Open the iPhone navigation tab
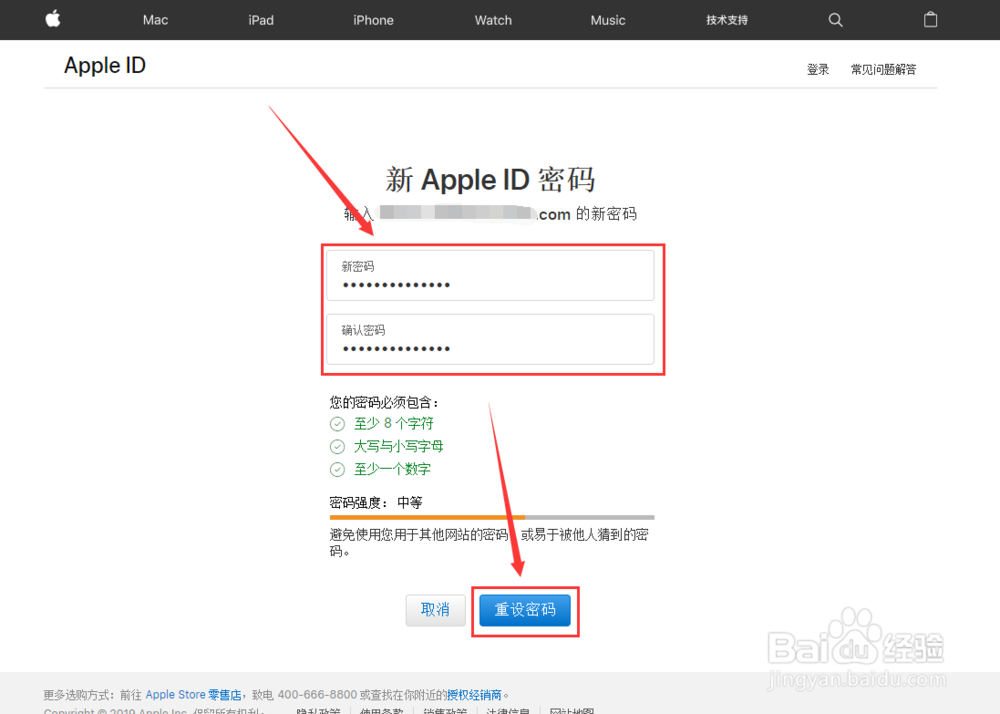Viewport: 1000px width, 714px height. (x=373, y=20)
